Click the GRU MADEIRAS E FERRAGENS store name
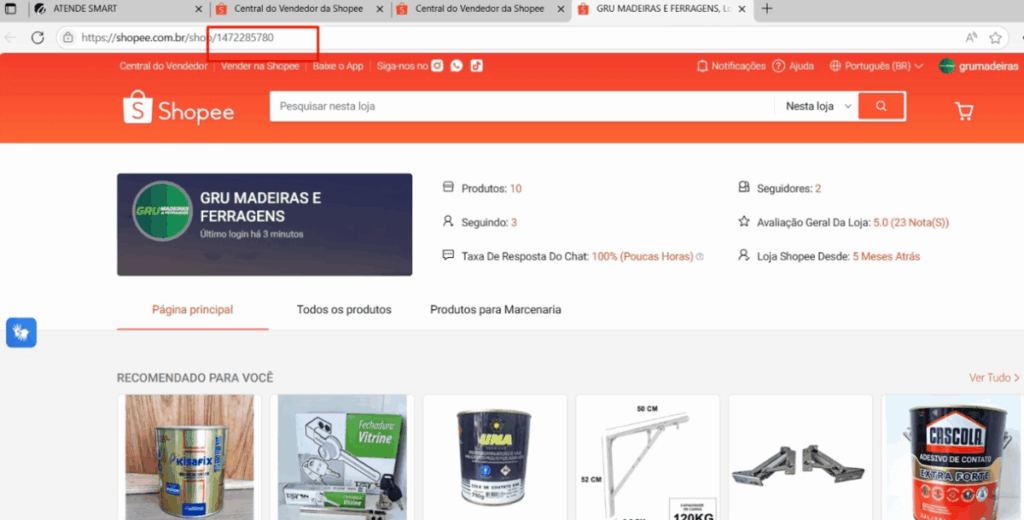The image size is (1024, 520). tap(260, 207)
